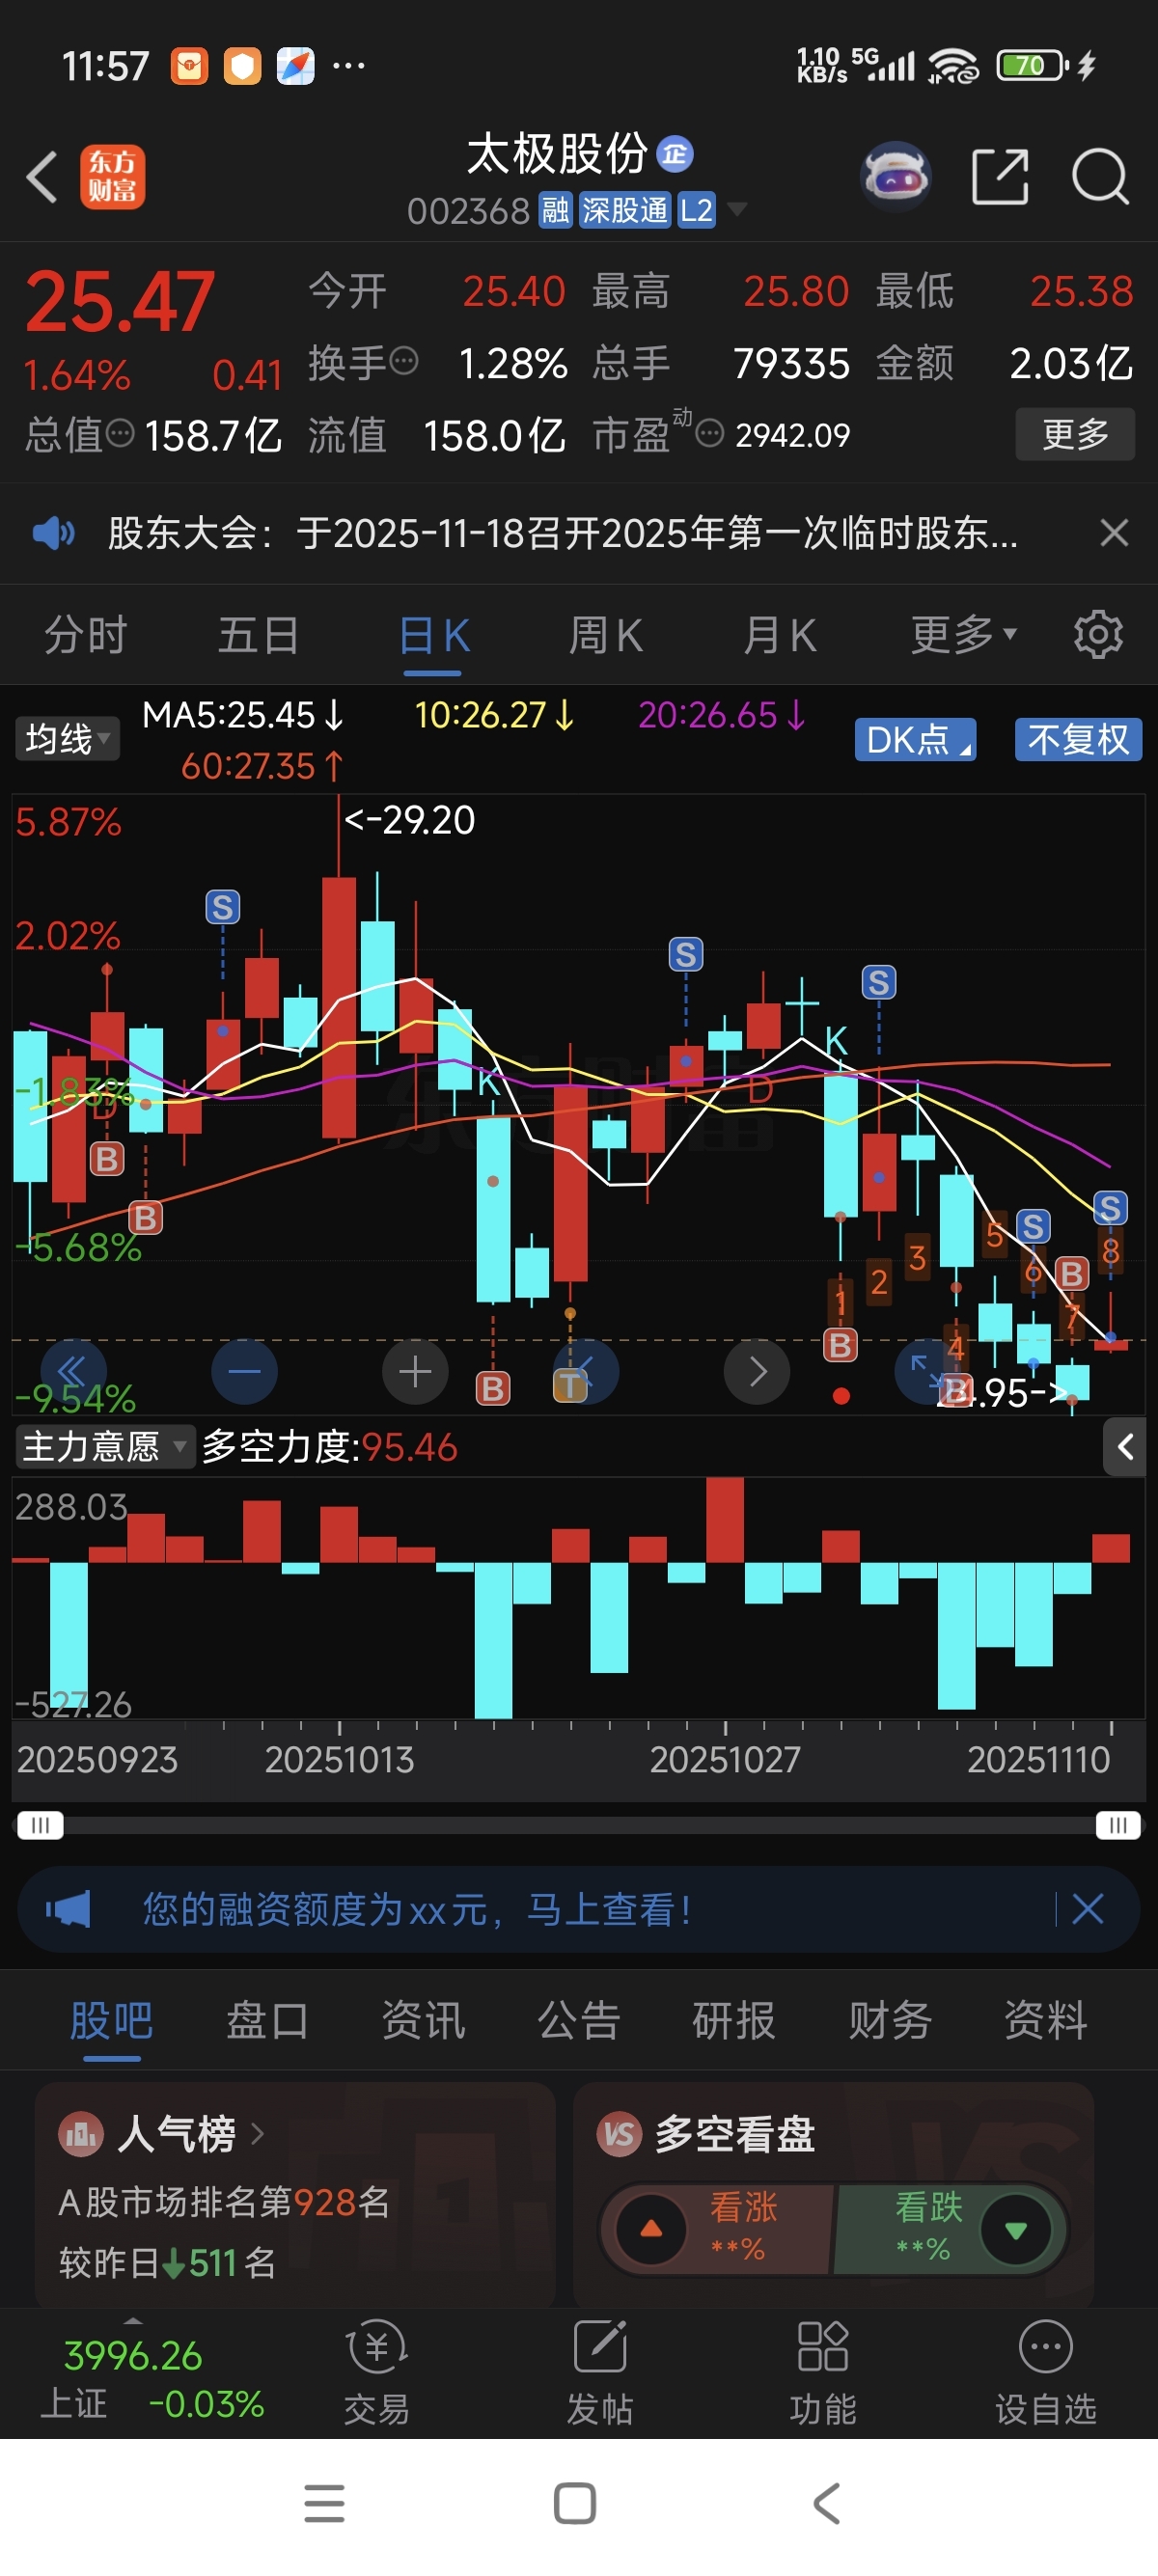1158x2576 pixels.
Task: Switch to 五日 chart tab
Action: (259, 635)
